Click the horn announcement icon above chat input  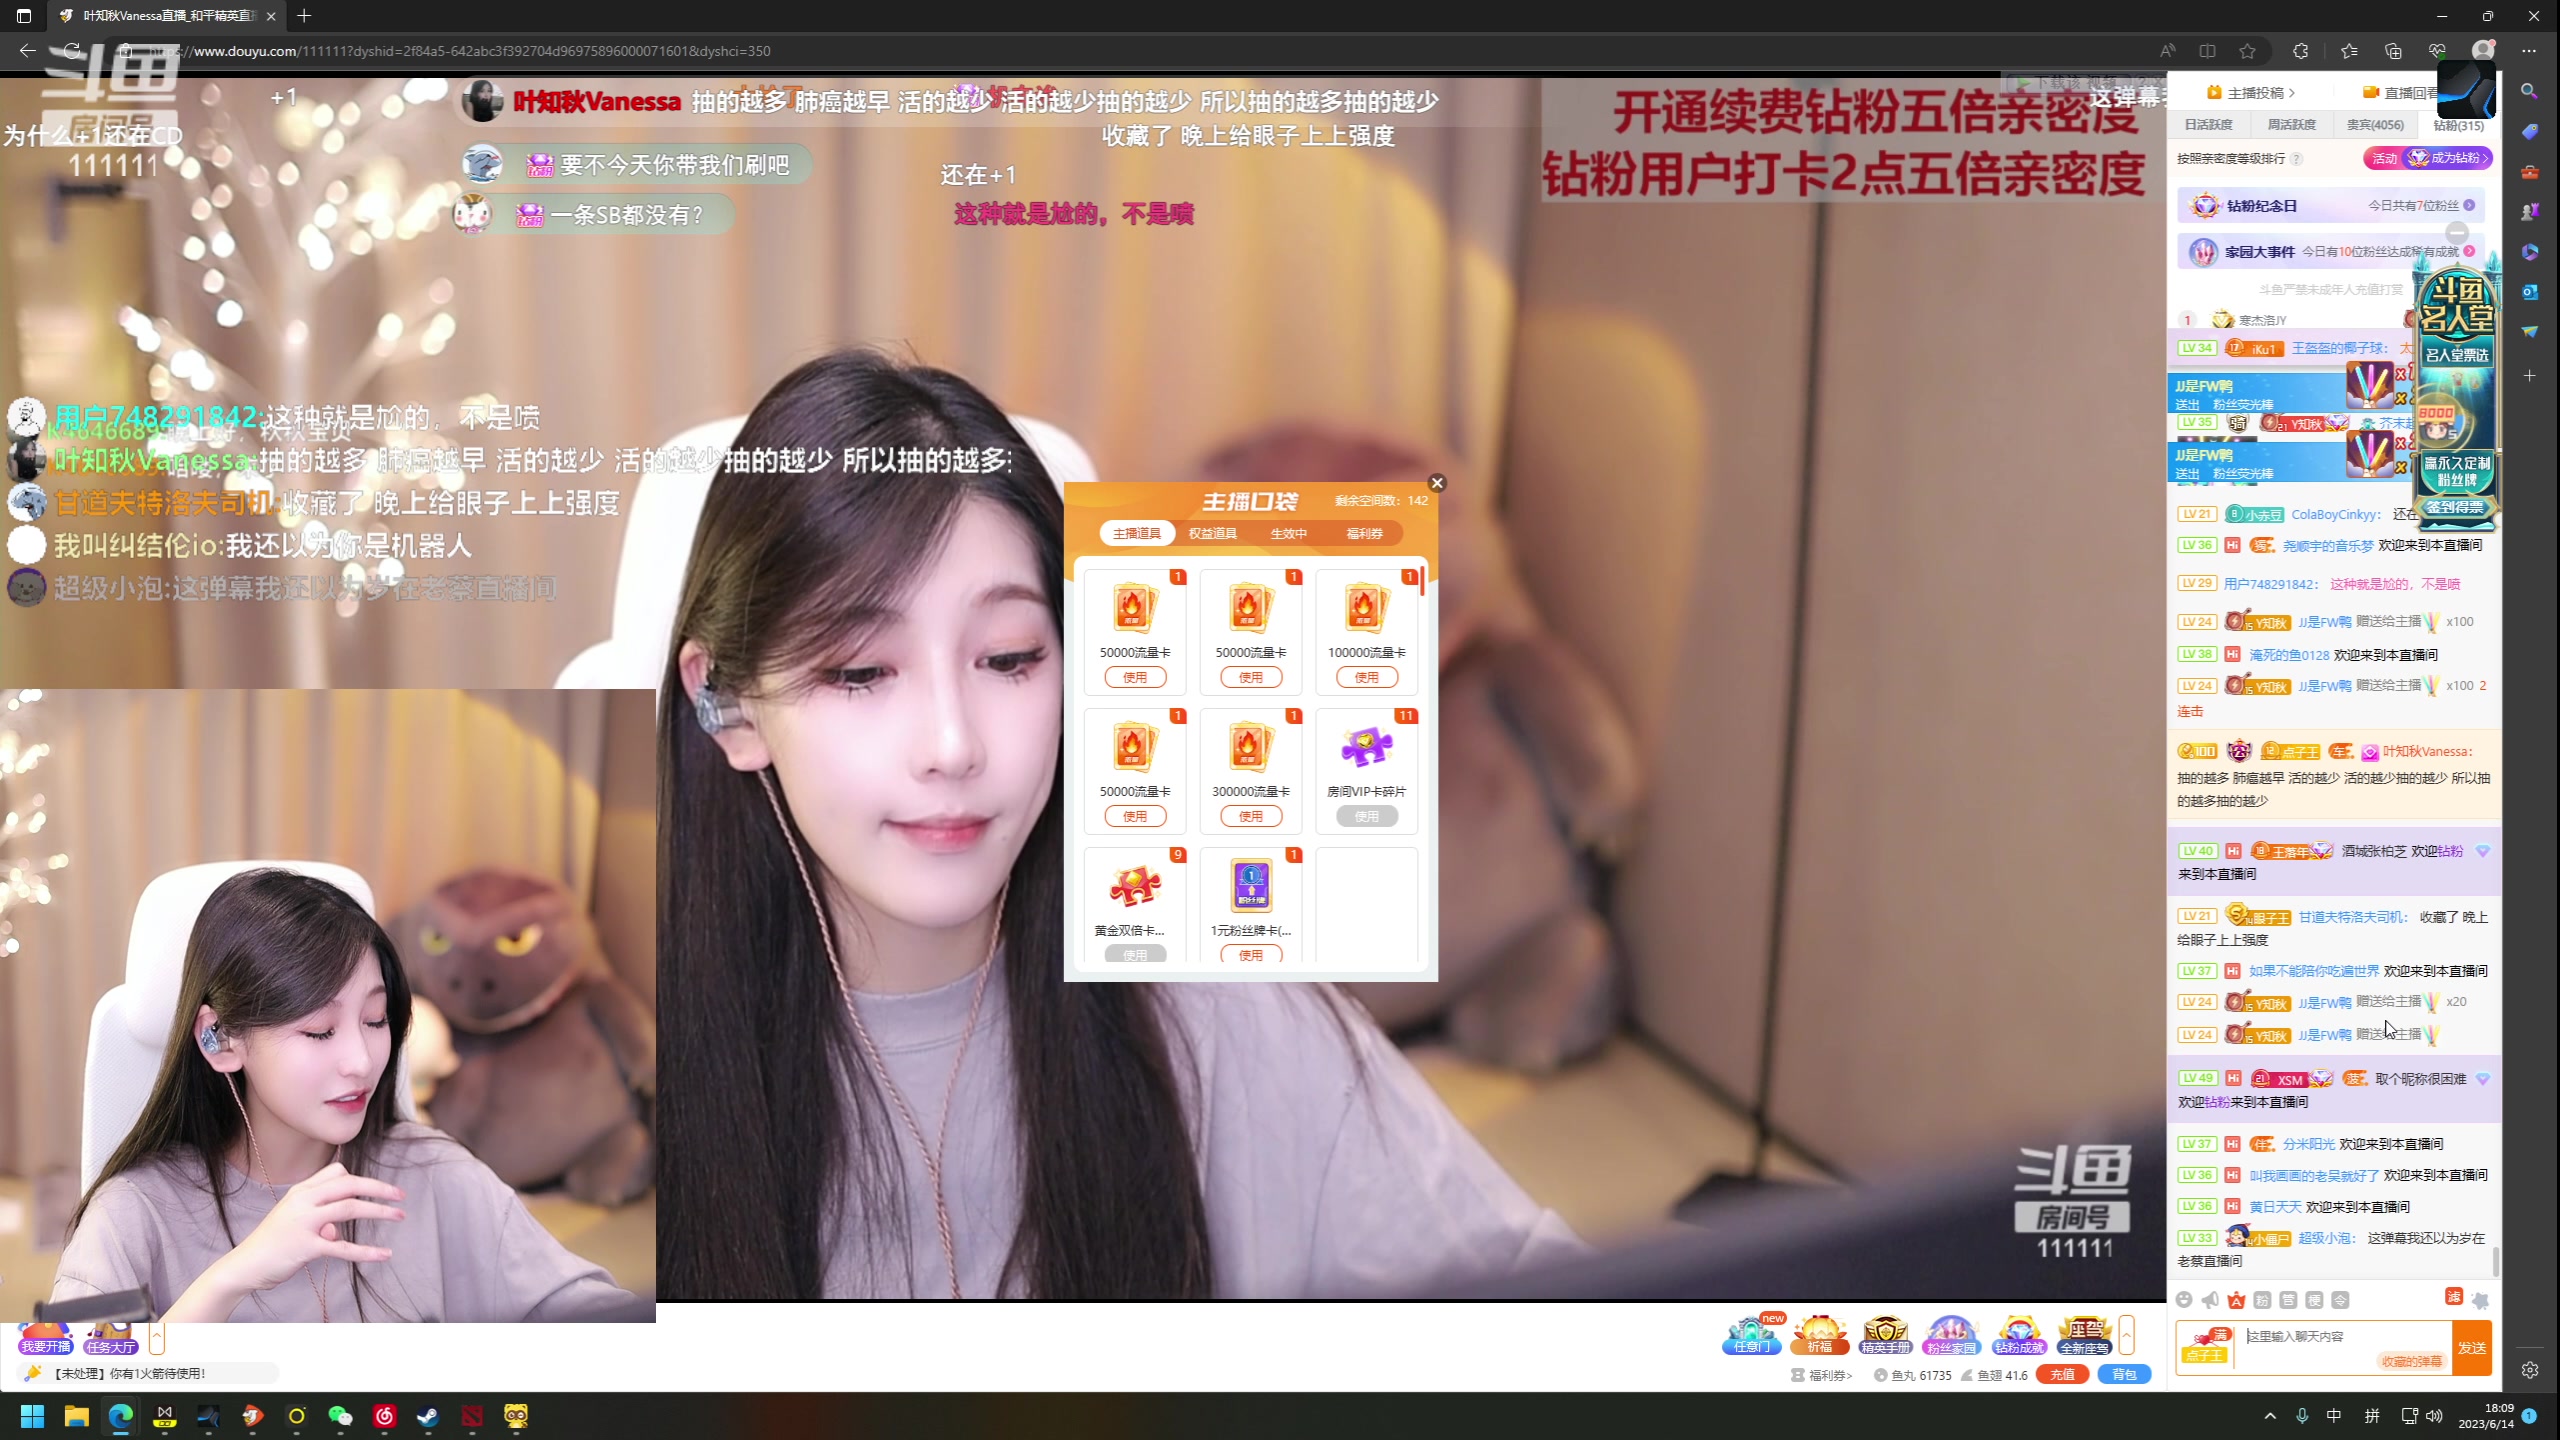[x=2210, y=1300]
